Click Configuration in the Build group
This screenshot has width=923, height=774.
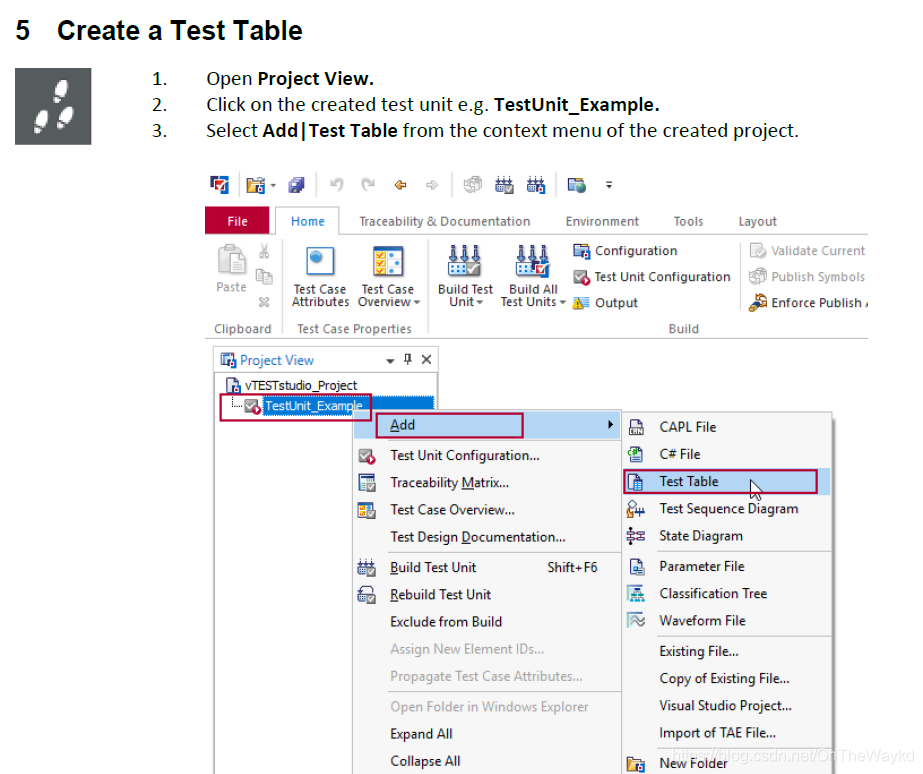coord(625,251)
